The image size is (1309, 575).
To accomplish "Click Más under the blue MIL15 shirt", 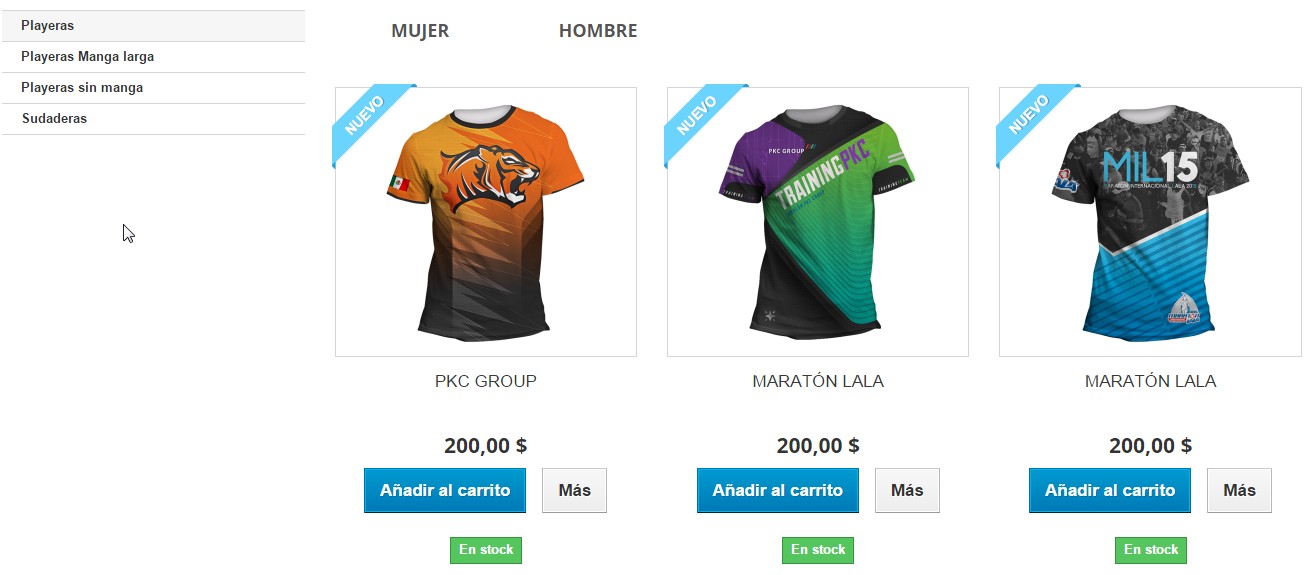I will click(1239, 491).
